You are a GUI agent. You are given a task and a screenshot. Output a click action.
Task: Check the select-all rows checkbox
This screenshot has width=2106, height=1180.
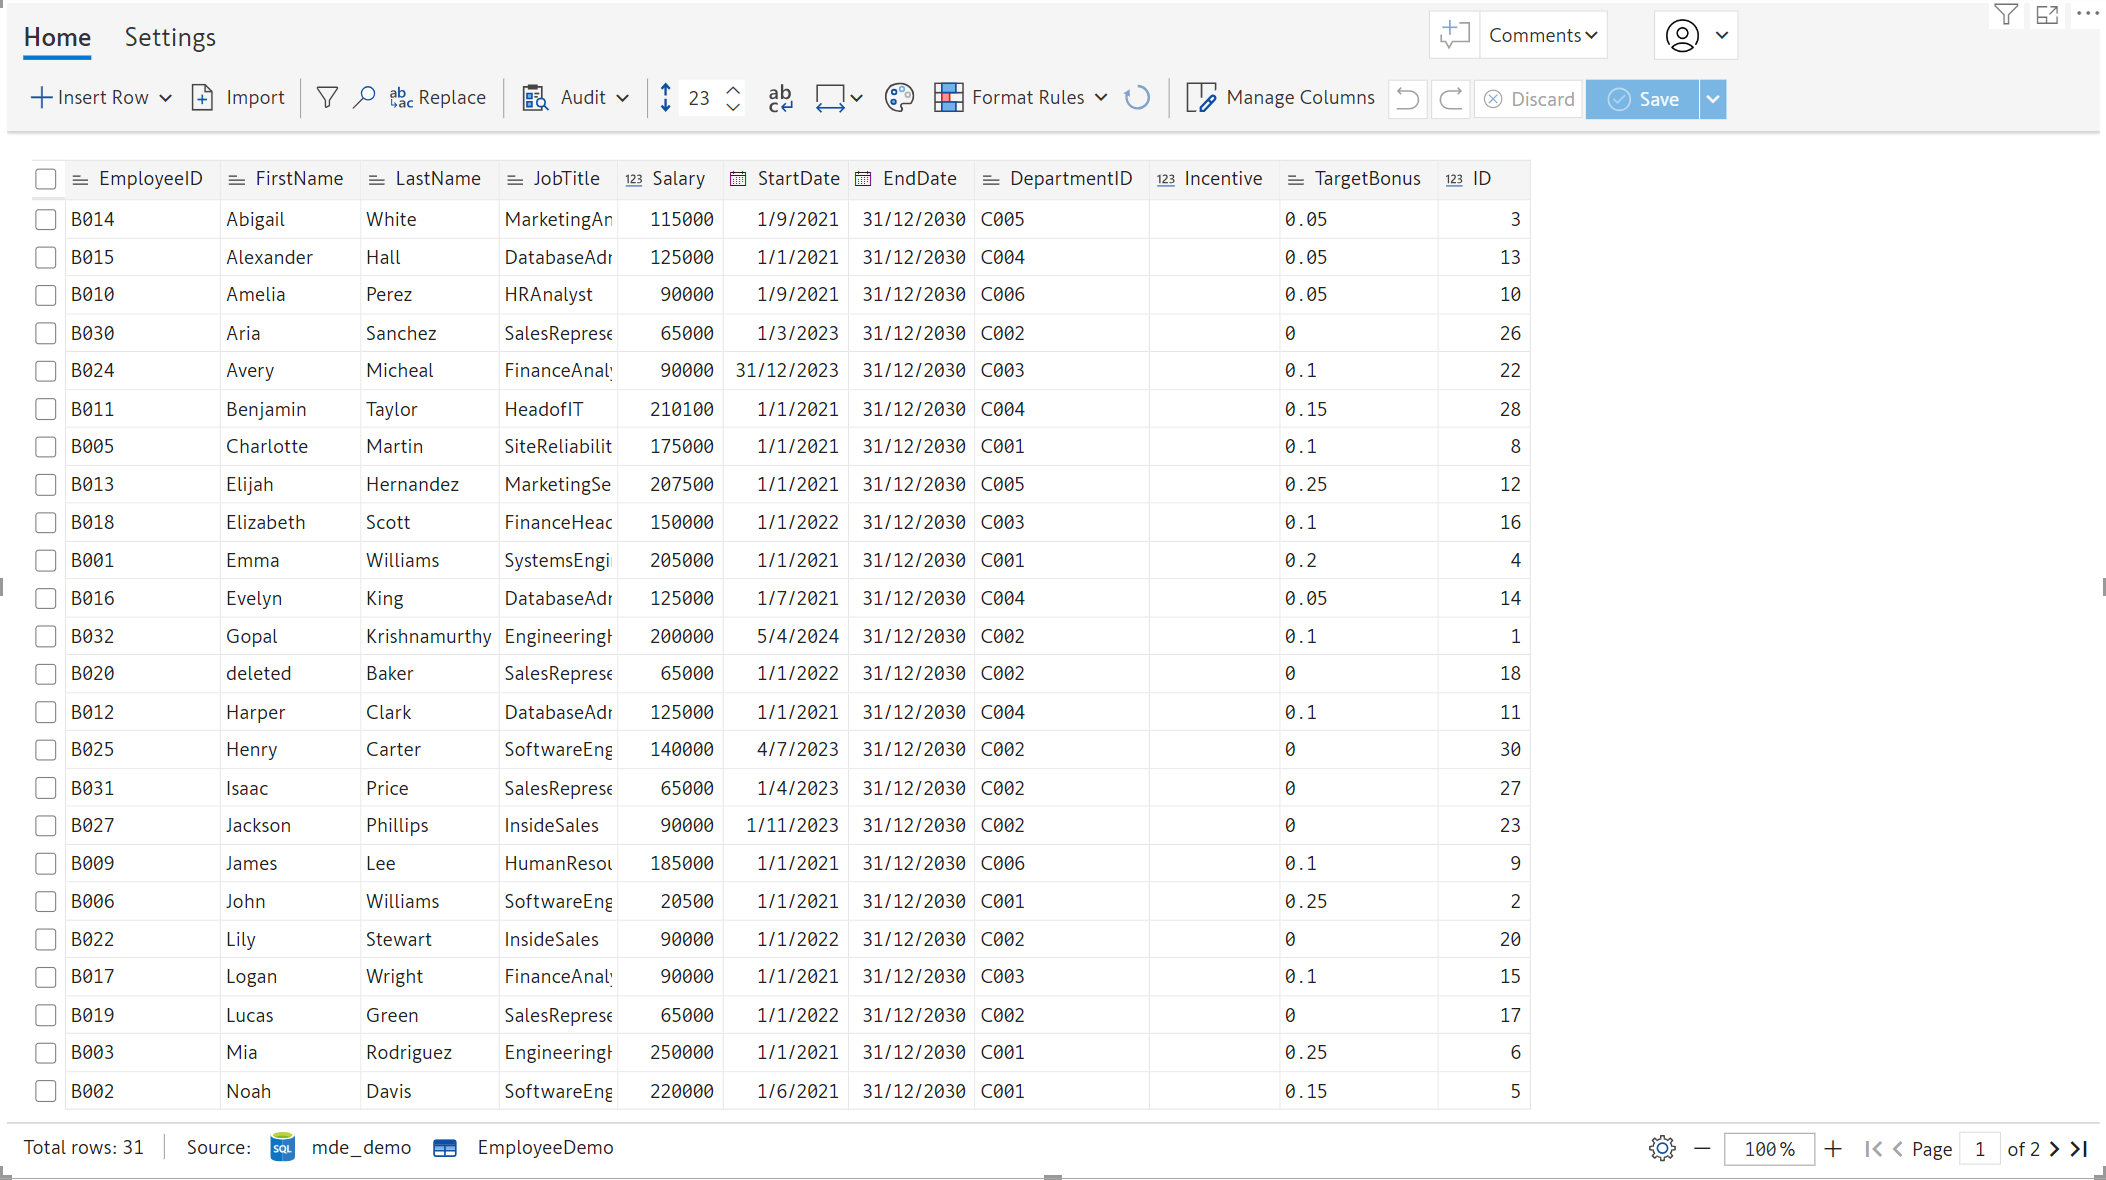[x=46, y=179]
